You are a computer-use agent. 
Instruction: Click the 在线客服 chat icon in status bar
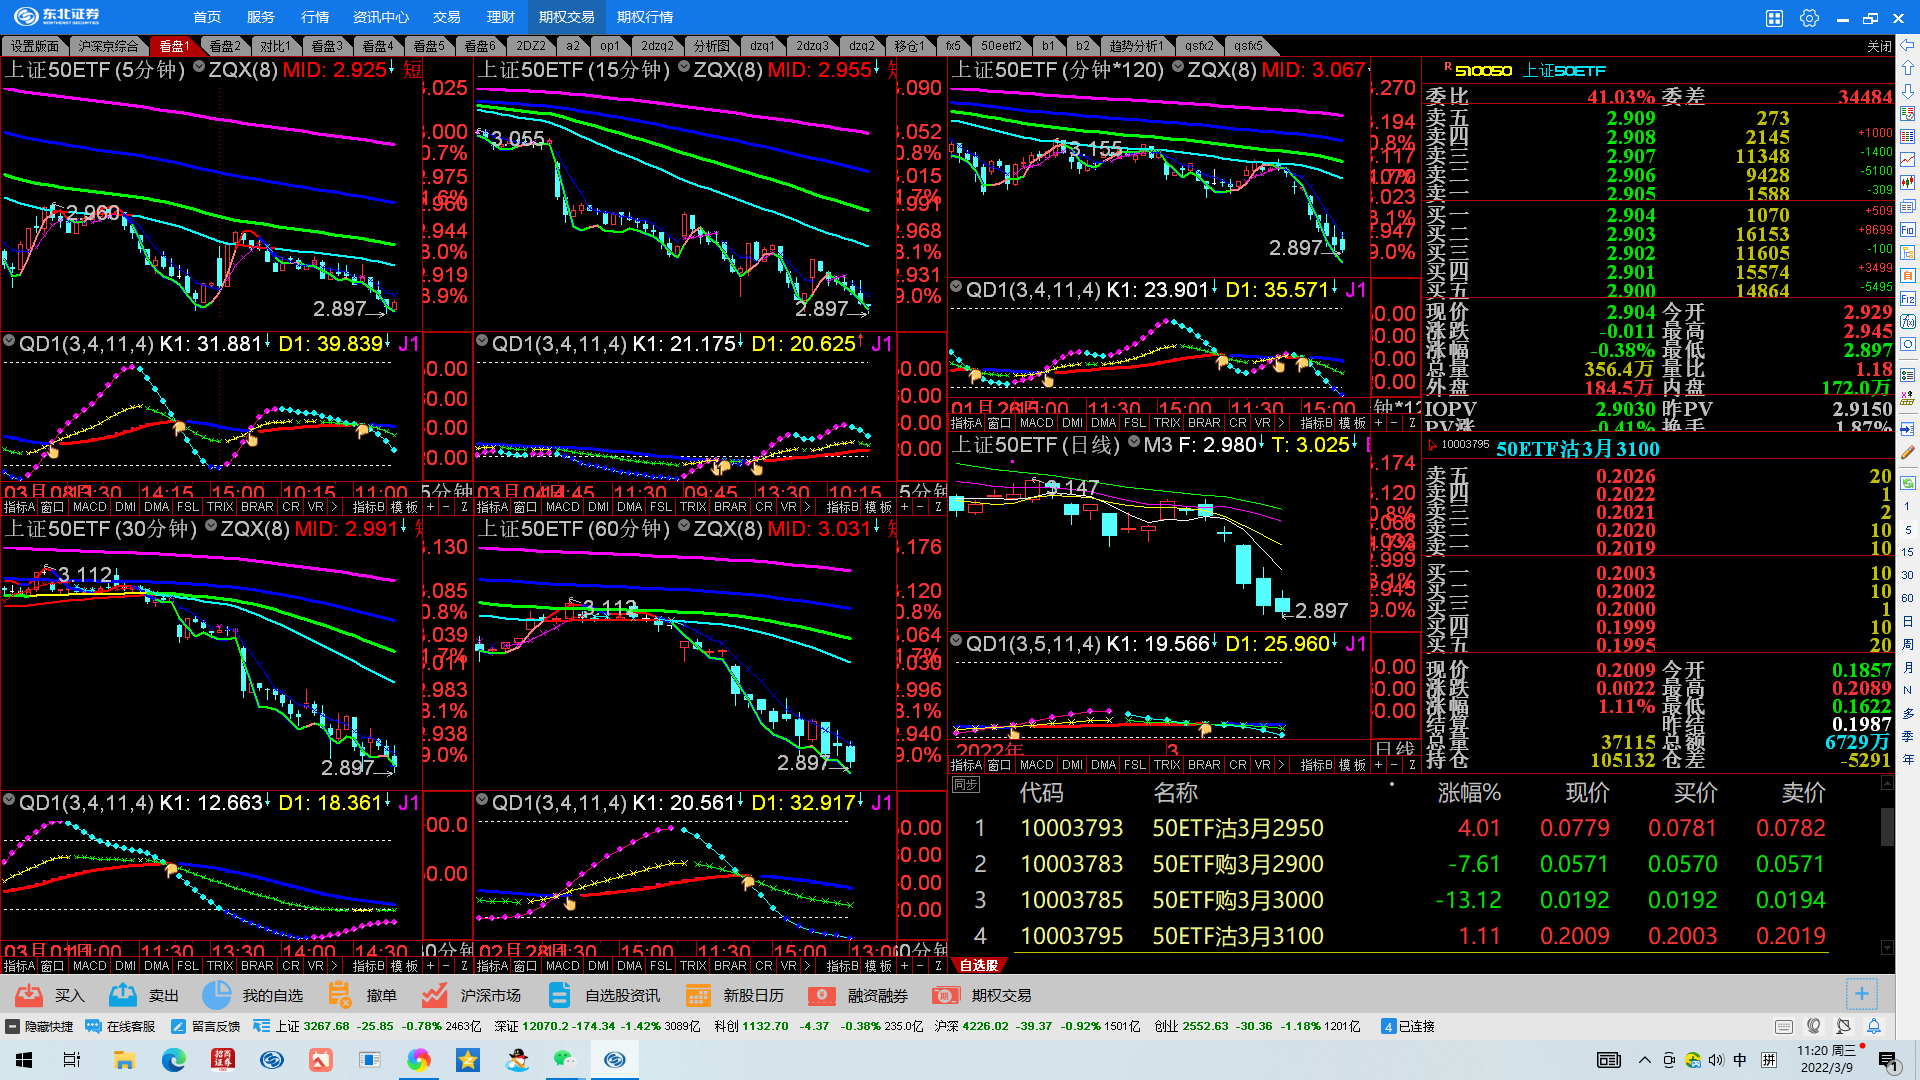94,1026
